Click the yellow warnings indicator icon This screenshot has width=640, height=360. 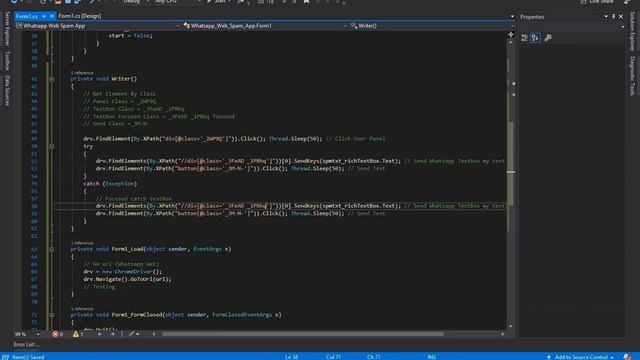(x=76, y=334)
